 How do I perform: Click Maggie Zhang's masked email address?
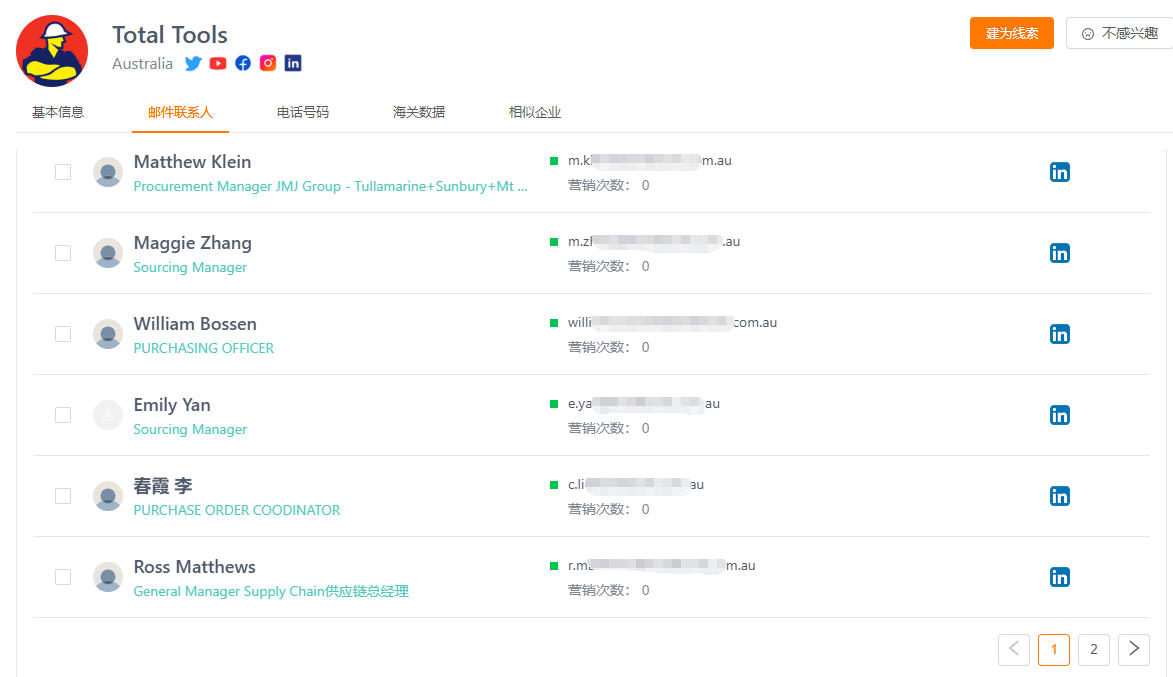(654, 242)
